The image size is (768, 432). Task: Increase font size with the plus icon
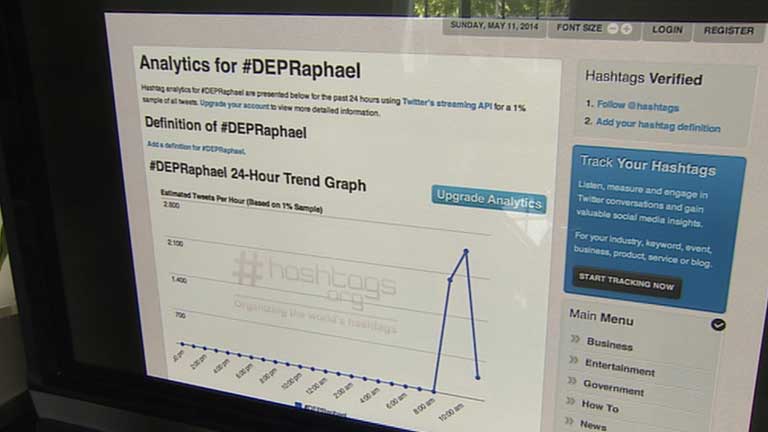626,29
